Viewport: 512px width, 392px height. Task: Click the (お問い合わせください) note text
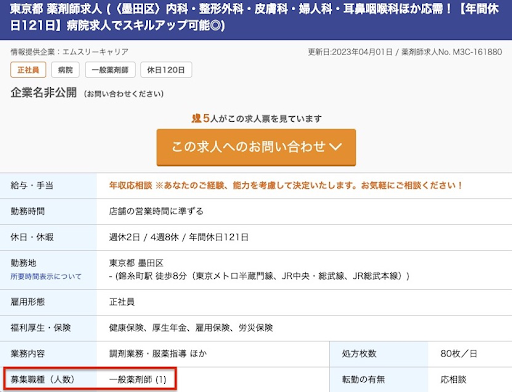[x=124, y=94]
